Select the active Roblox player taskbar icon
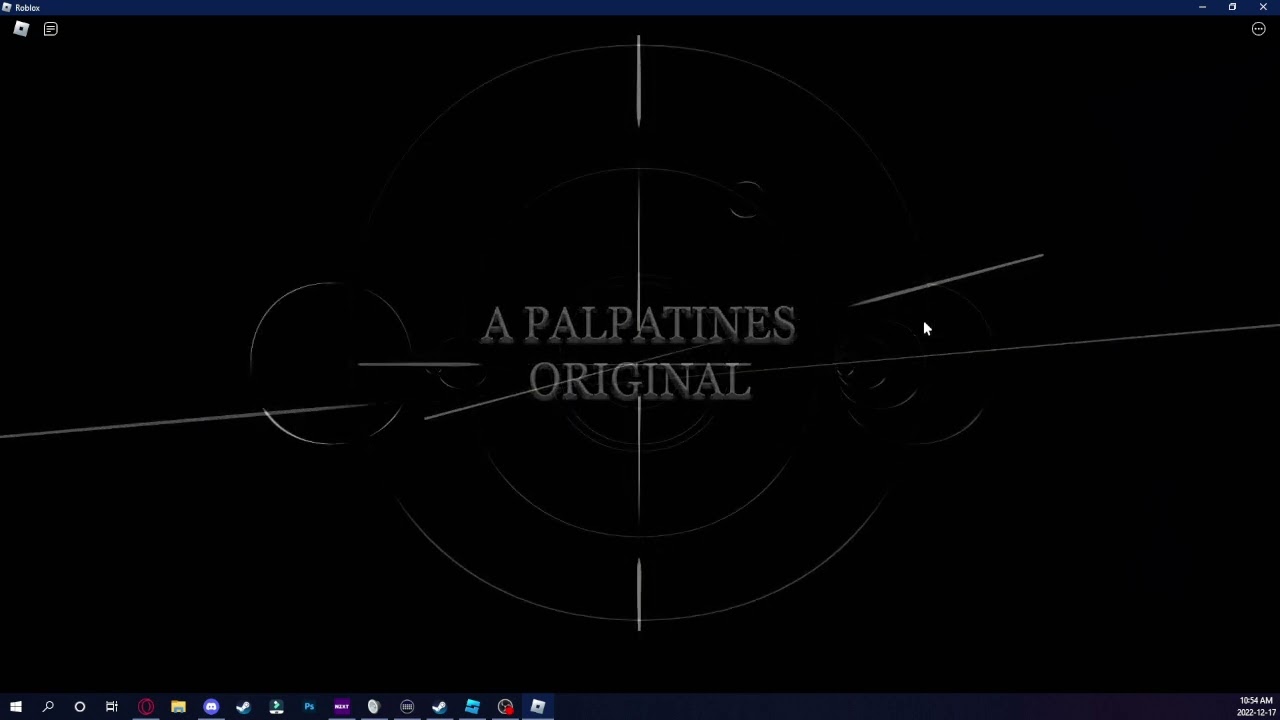The height and width of the screenshot is (720, 1280). click(538, 707)
